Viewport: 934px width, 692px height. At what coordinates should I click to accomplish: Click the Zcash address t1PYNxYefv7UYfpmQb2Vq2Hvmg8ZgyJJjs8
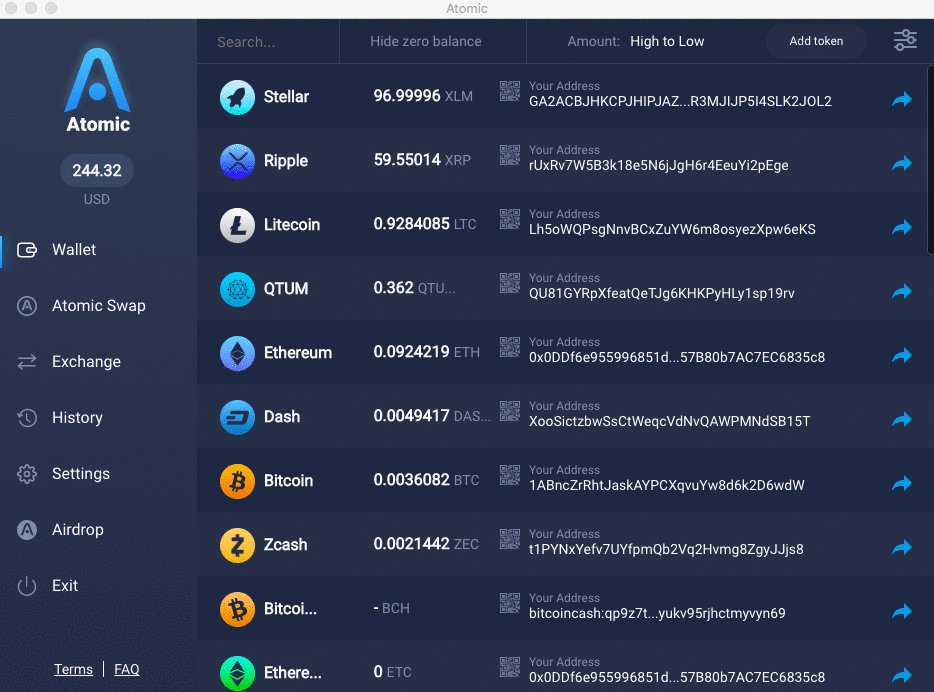pos(666,550)
